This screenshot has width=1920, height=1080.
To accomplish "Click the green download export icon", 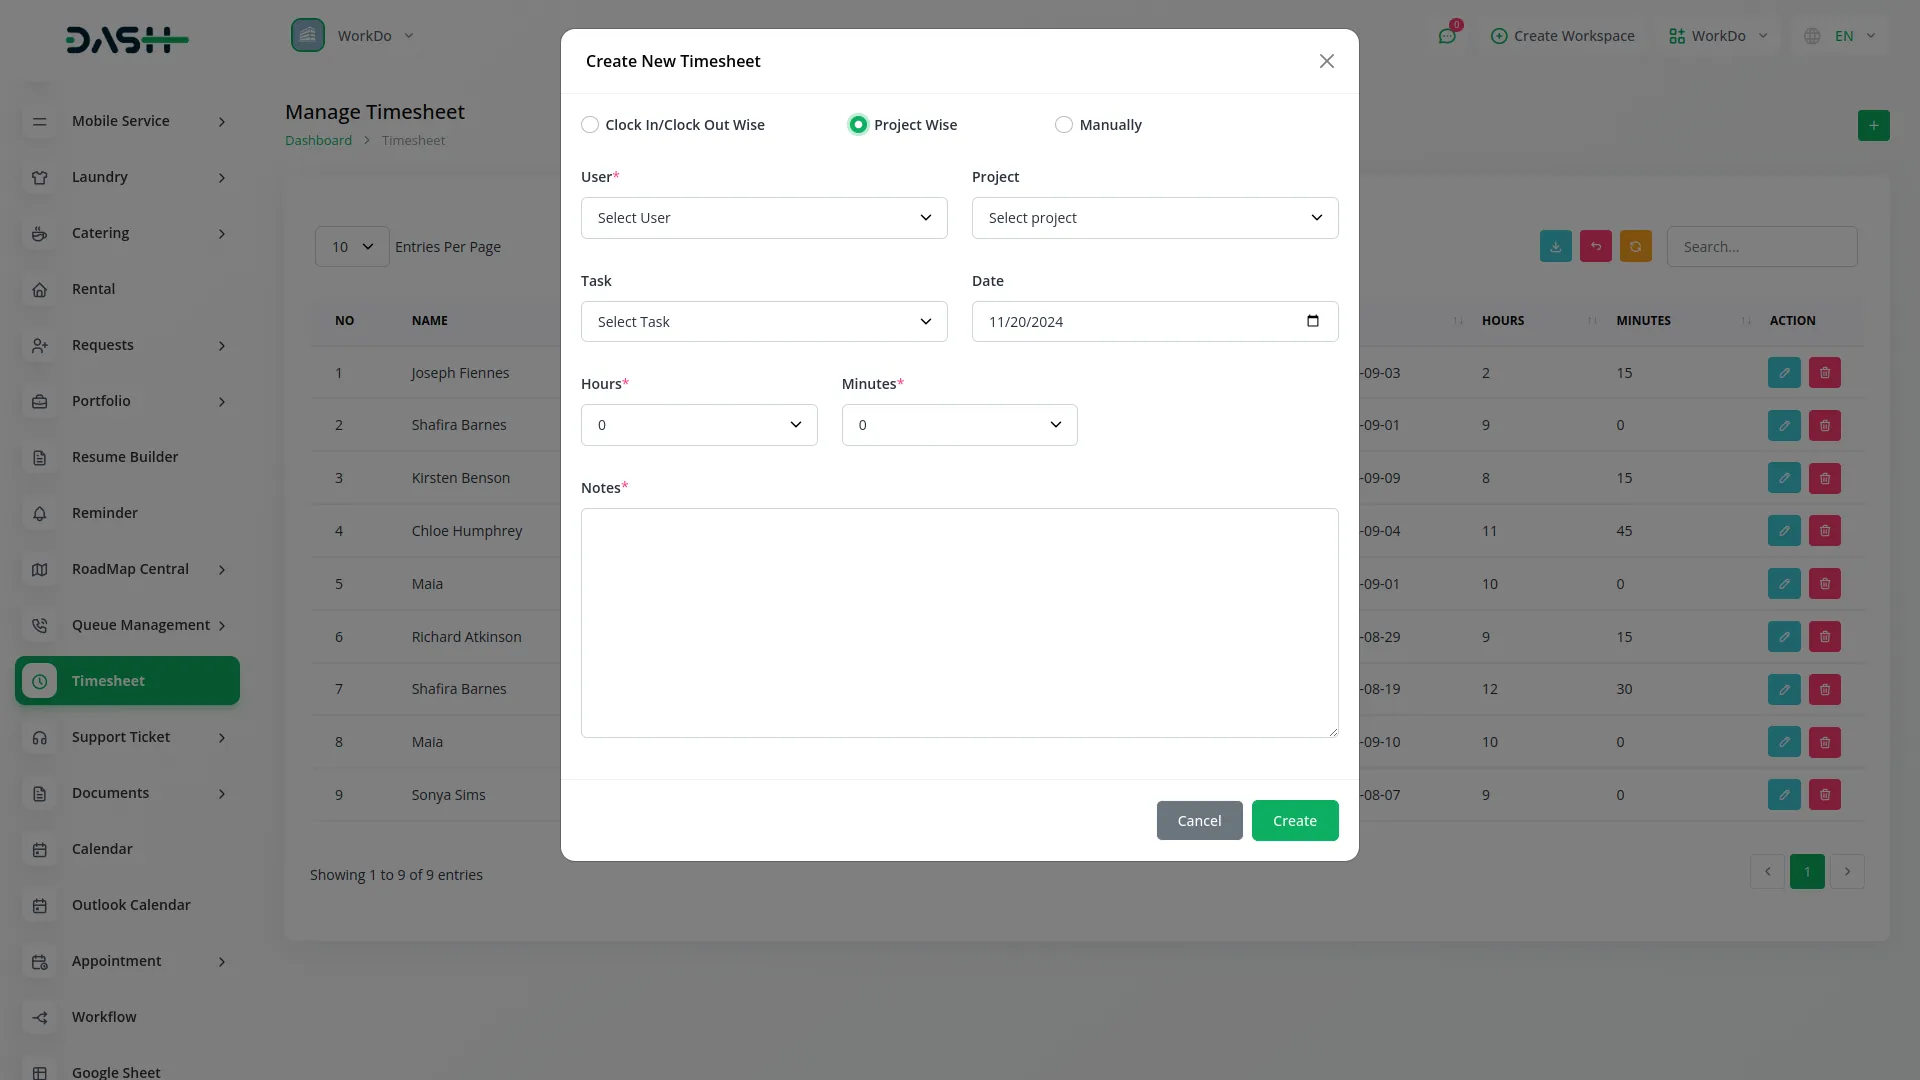I will (1555, 246).
